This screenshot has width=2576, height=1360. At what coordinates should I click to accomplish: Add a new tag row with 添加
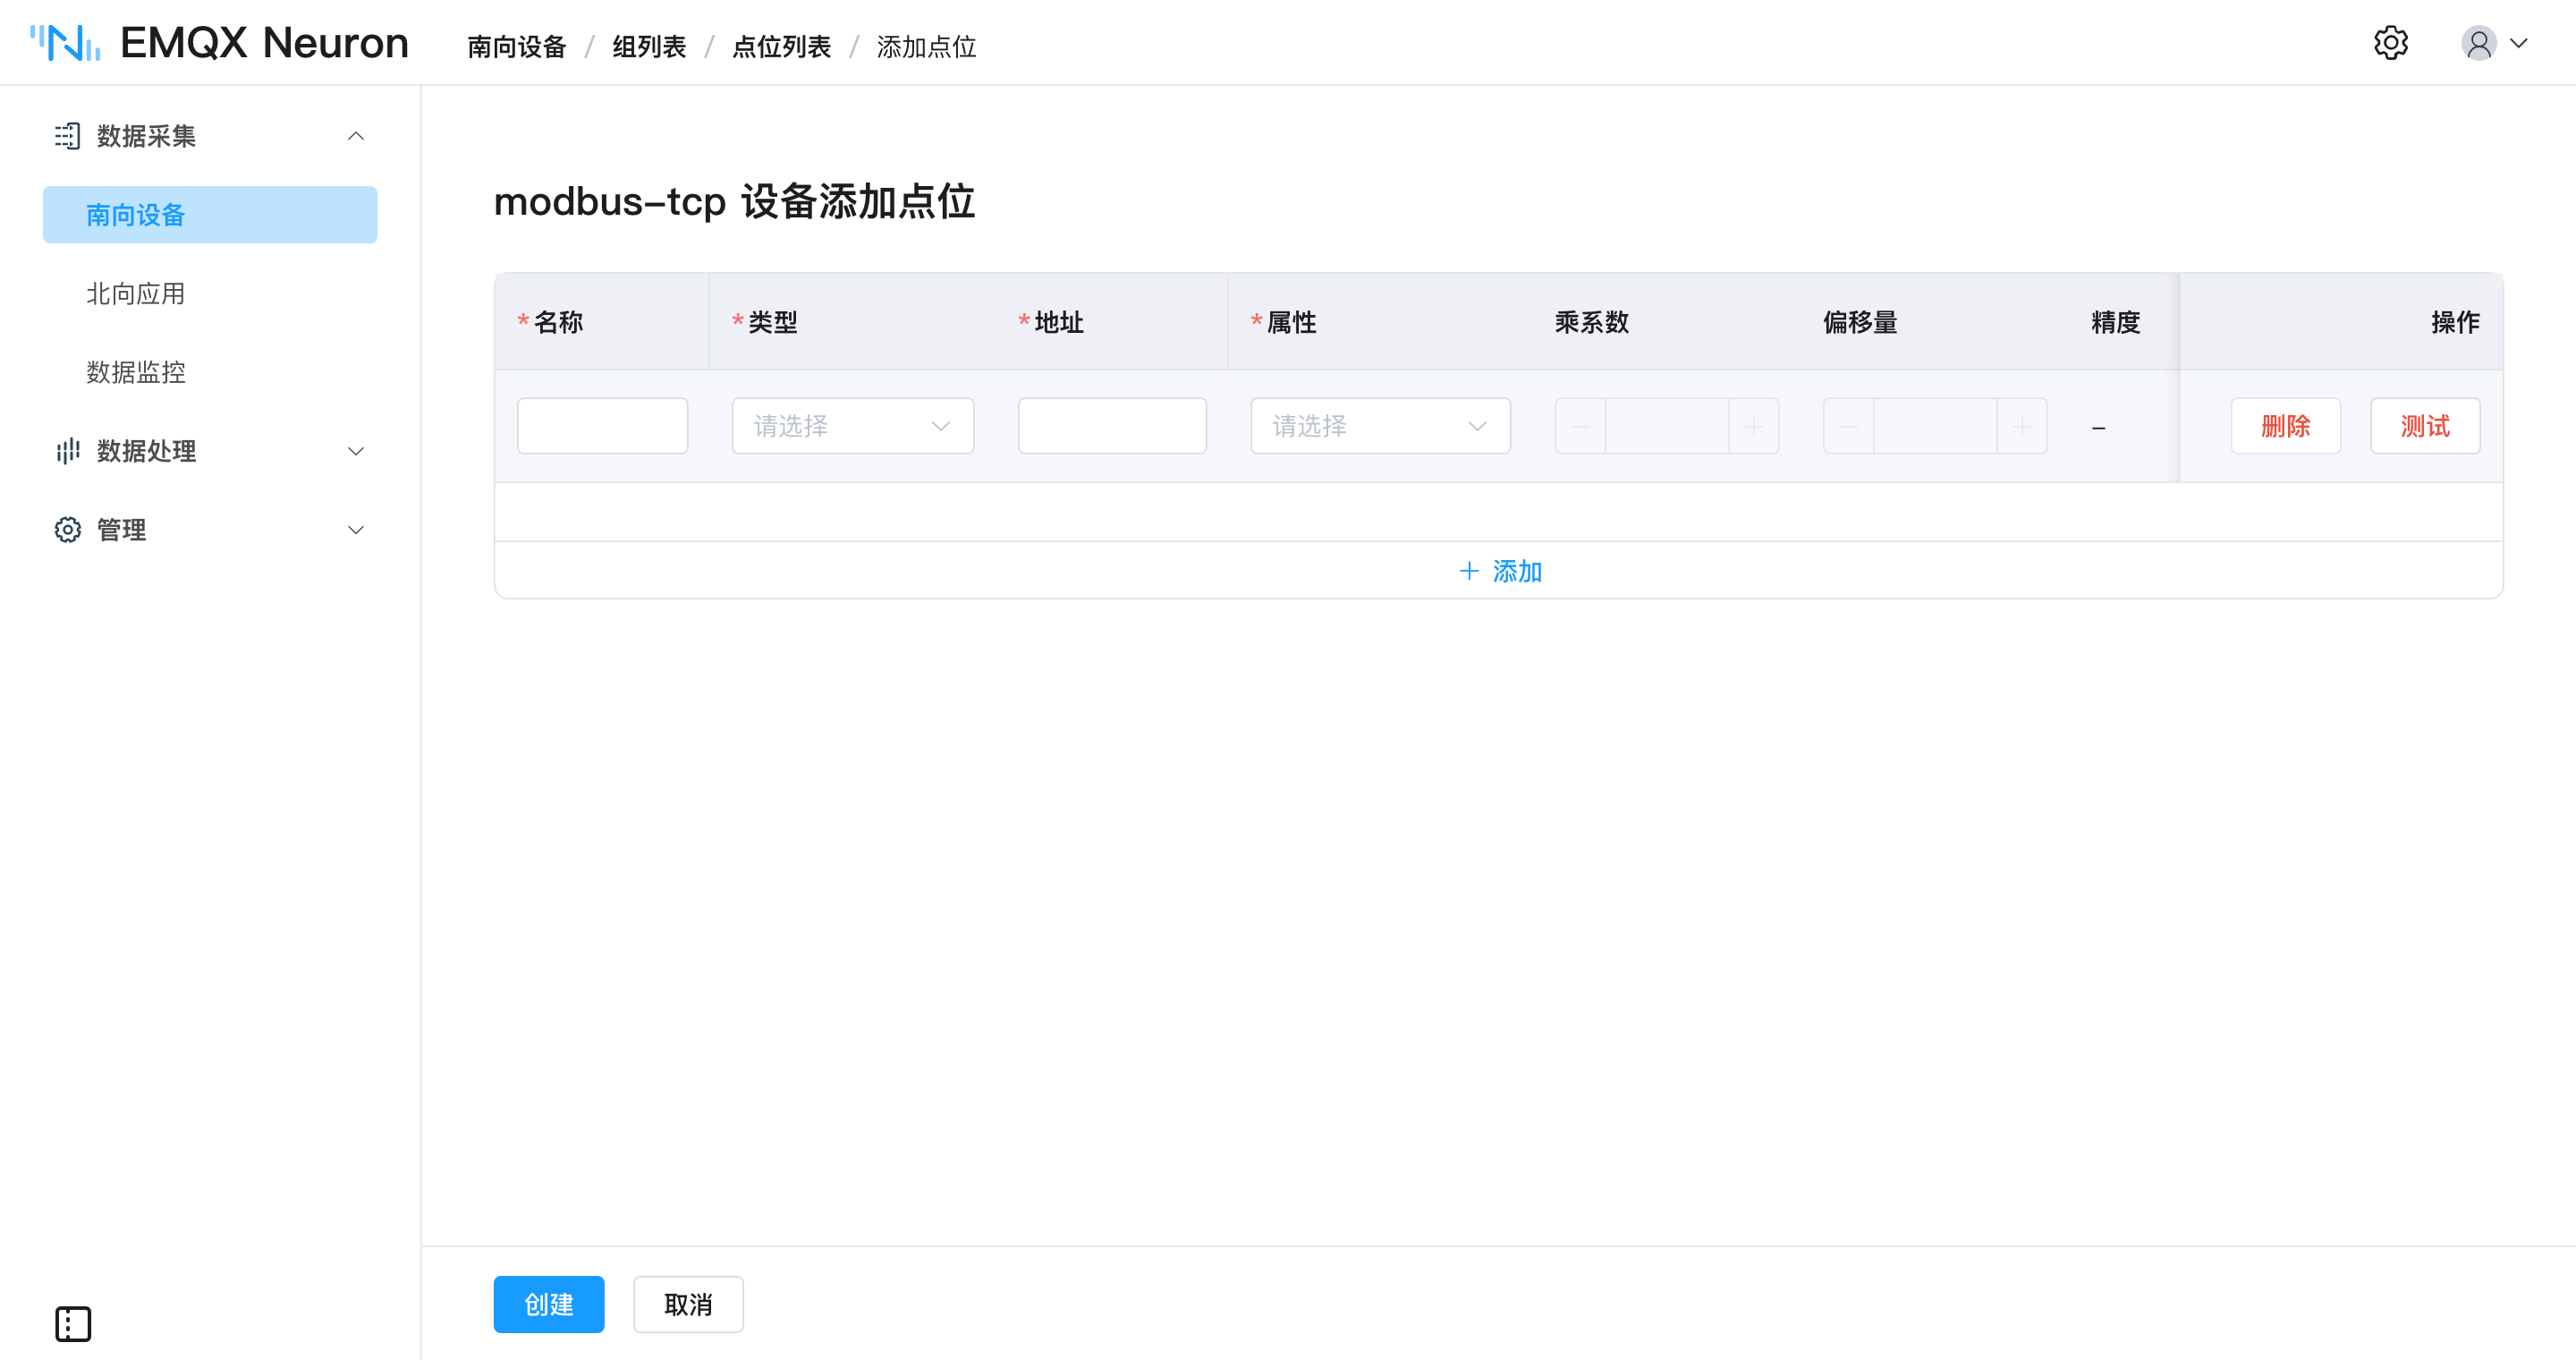[x=1500, y=571]
